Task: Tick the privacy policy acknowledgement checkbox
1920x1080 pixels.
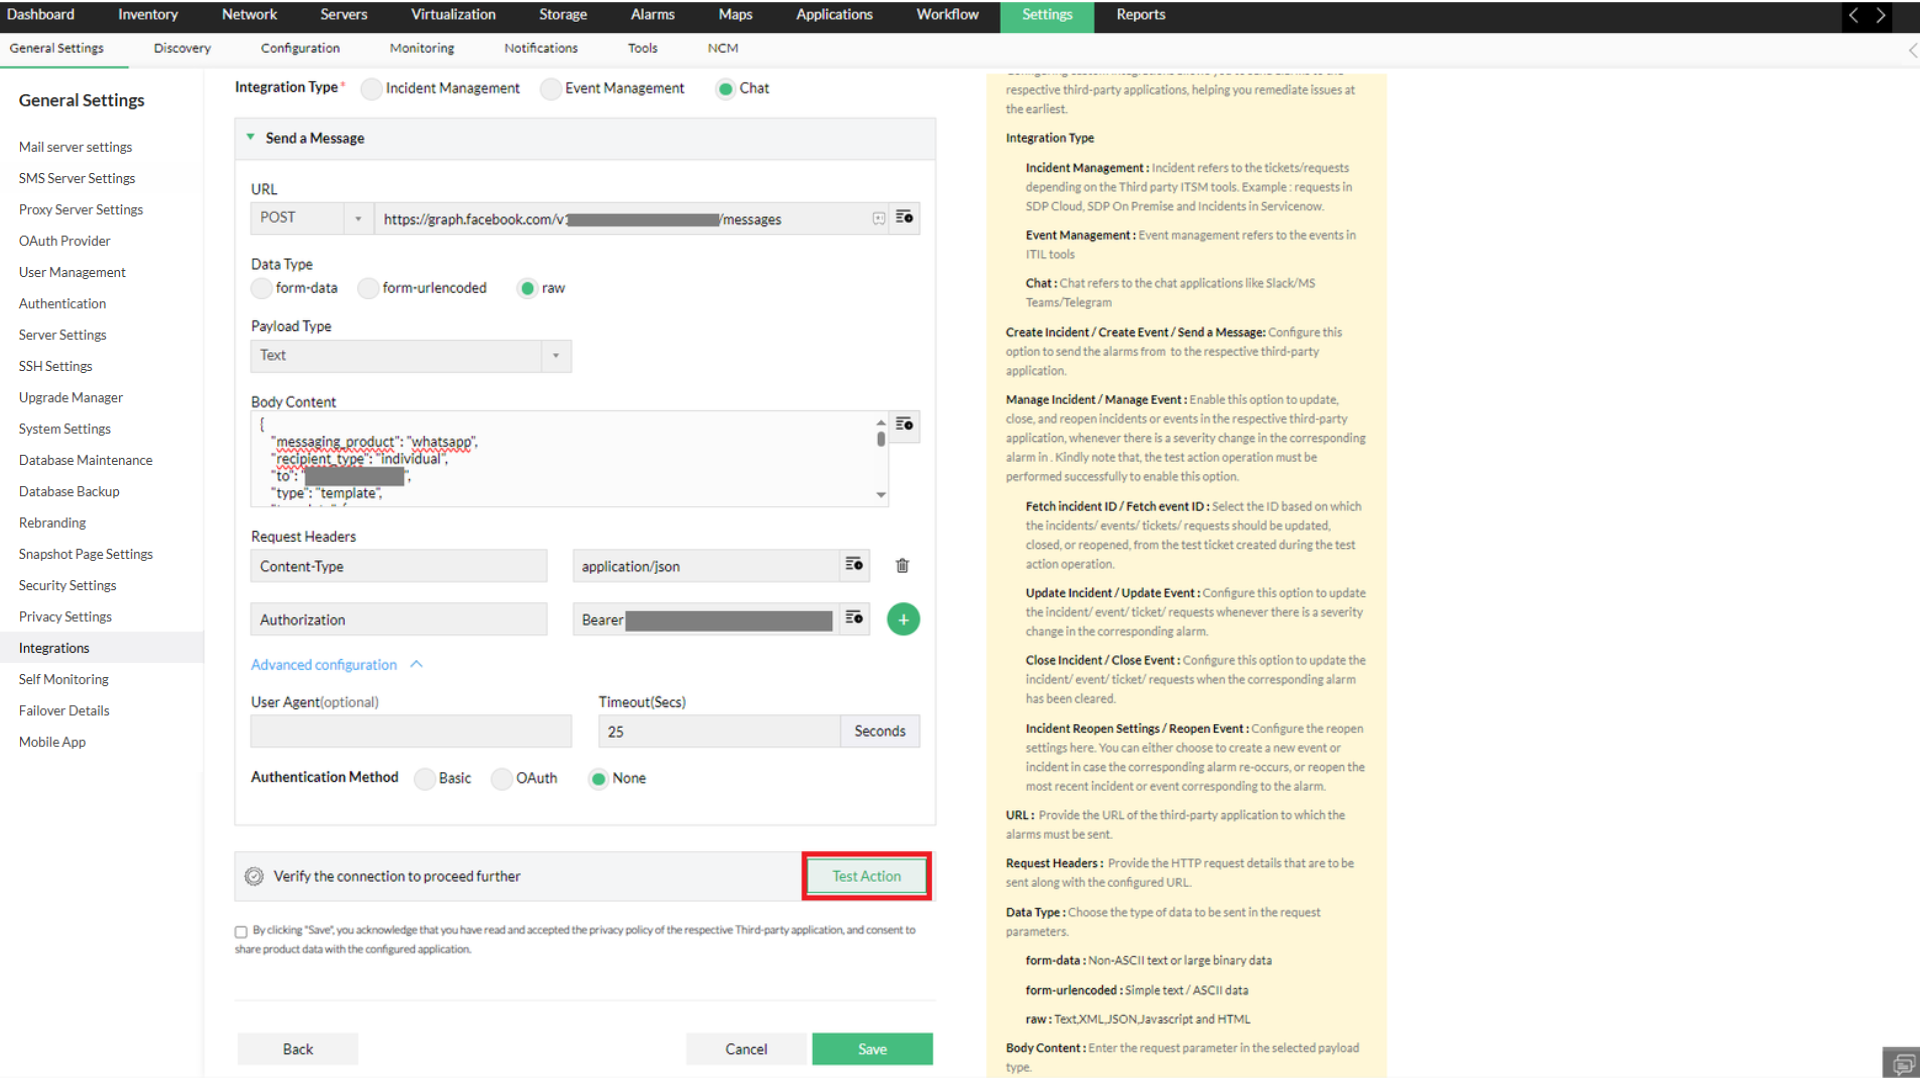Action: [x=241, y=932]
